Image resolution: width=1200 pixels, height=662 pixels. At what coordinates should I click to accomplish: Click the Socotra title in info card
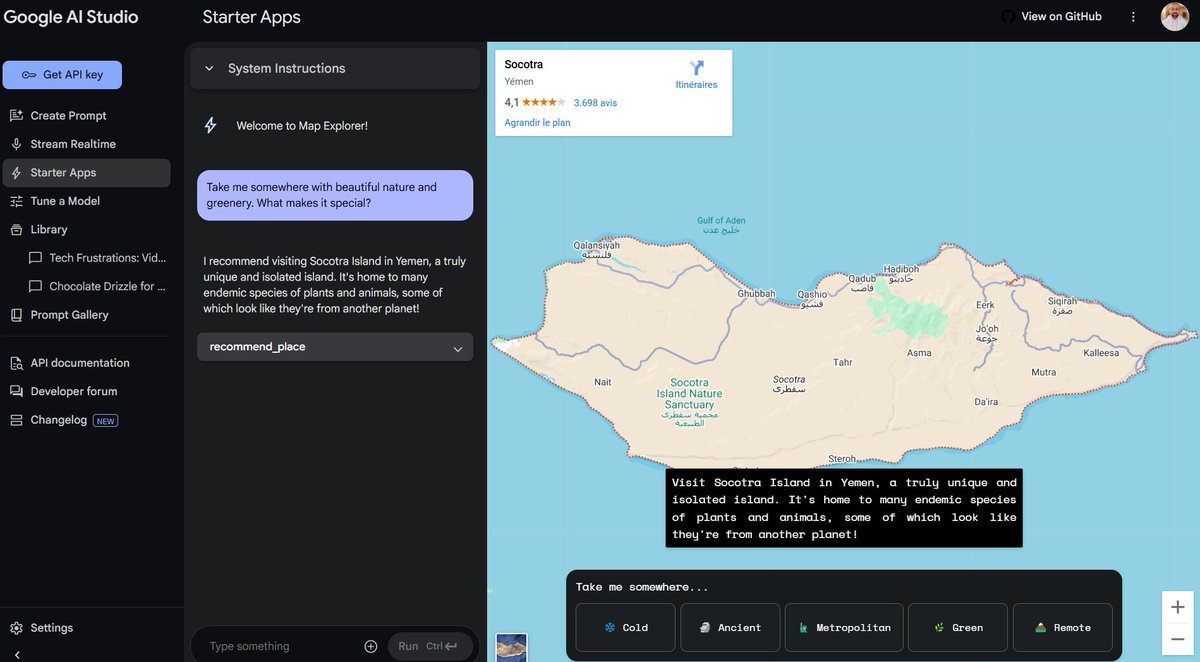pyautogui.click(x=524, y=65)
